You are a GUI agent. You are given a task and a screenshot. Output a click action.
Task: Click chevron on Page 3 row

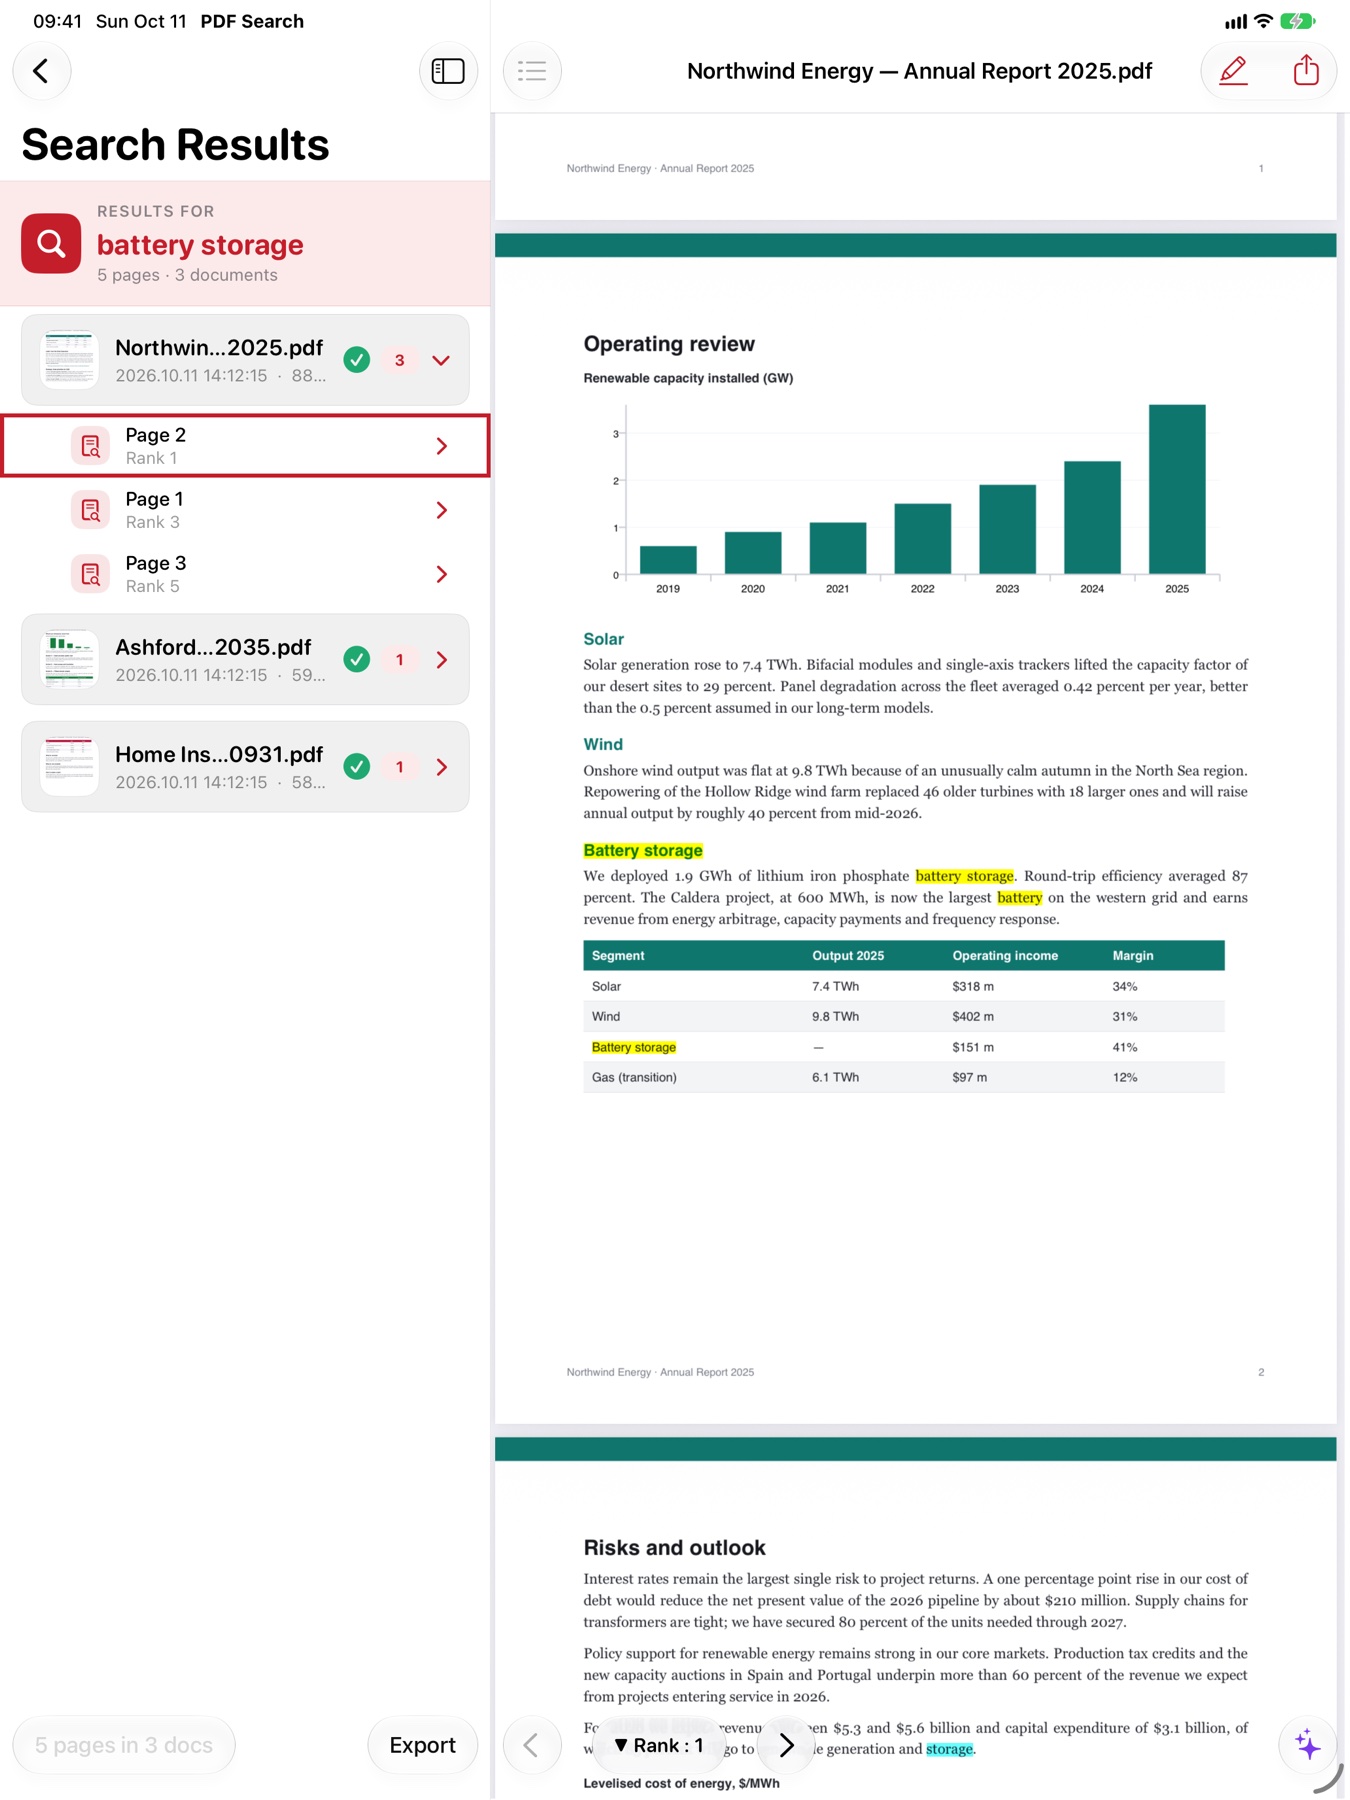[441, 574]
